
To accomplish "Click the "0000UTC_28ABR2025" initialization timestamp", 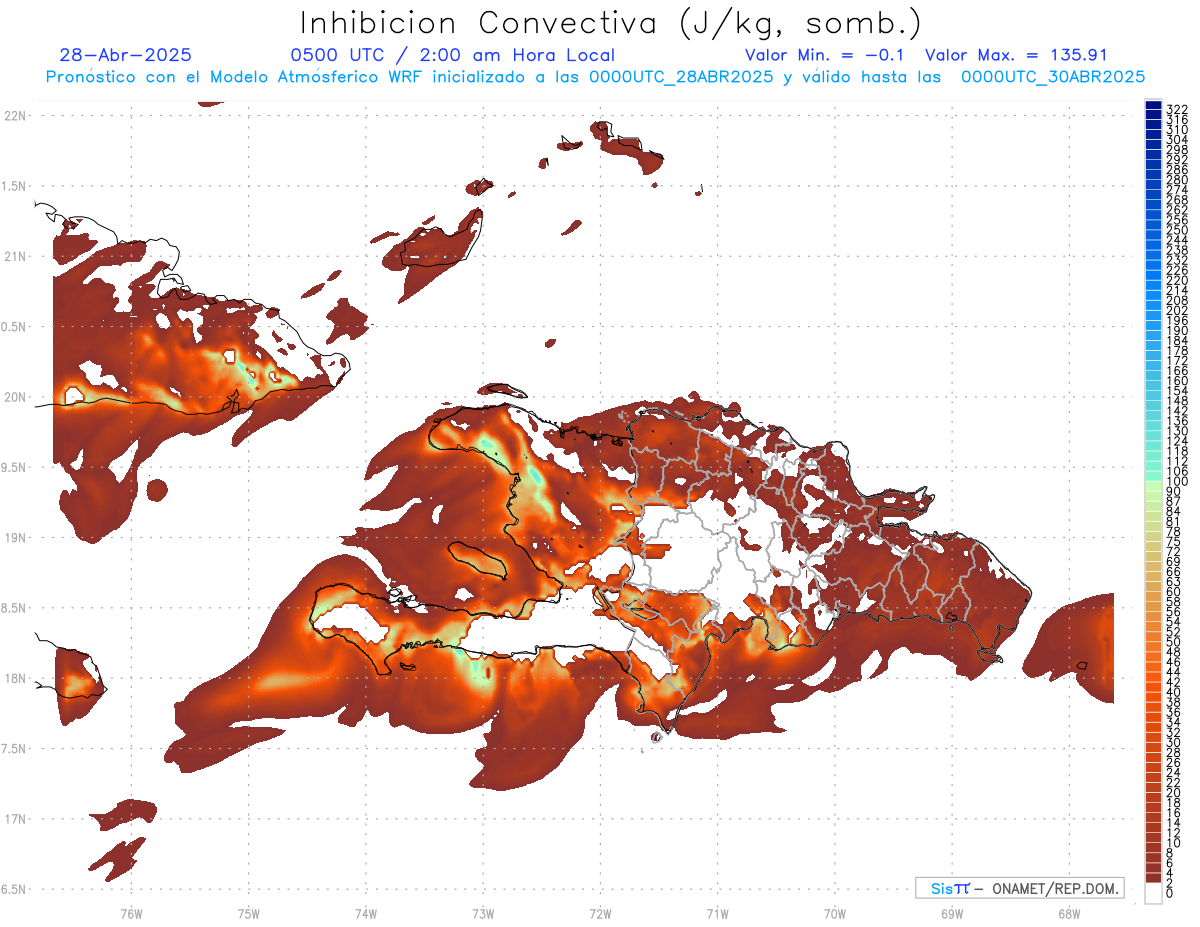I will click(681, 77).
